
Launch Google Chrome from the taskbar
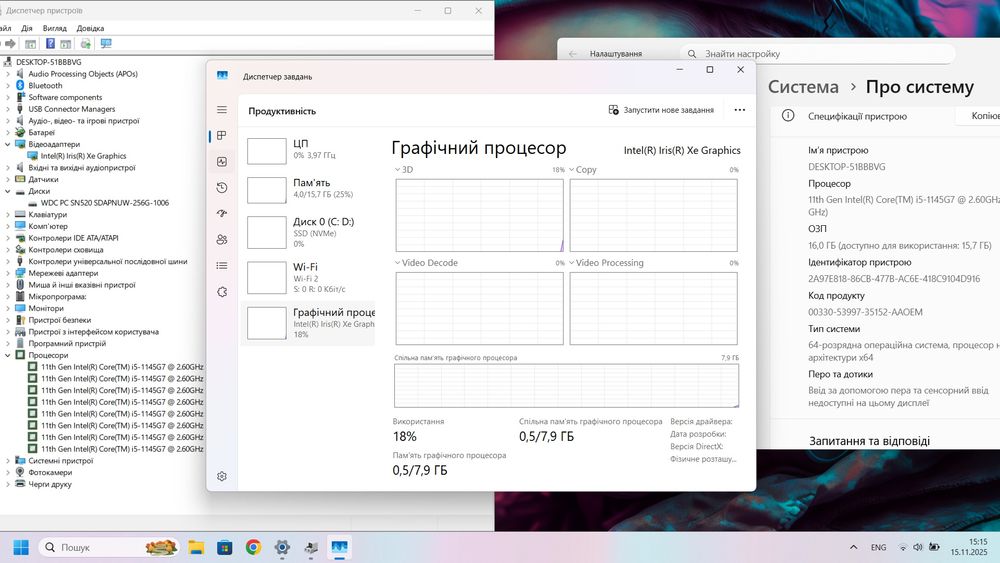coord(253,547)
